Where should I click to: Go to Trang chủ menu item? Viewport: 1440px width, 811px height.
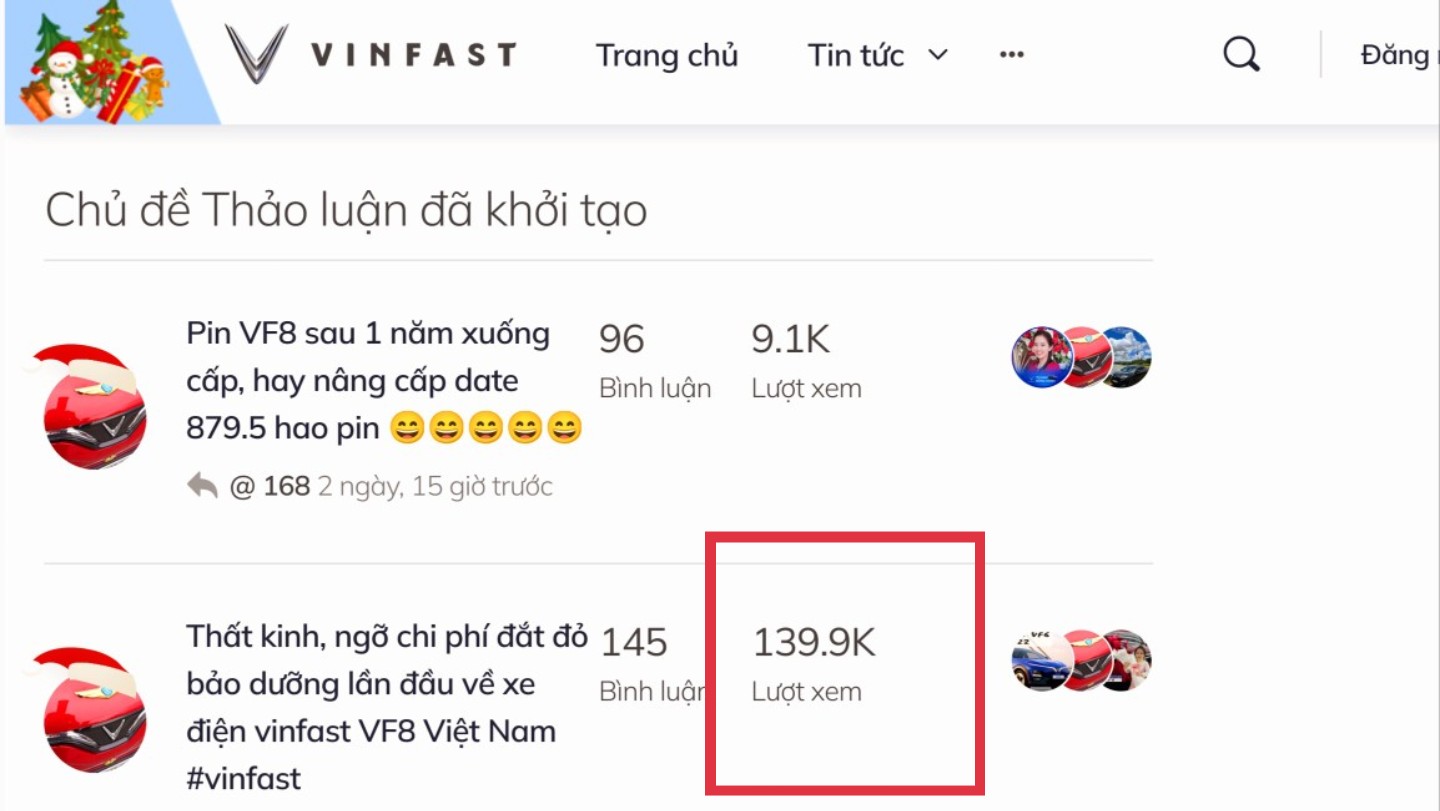click(x=667, y=55)
